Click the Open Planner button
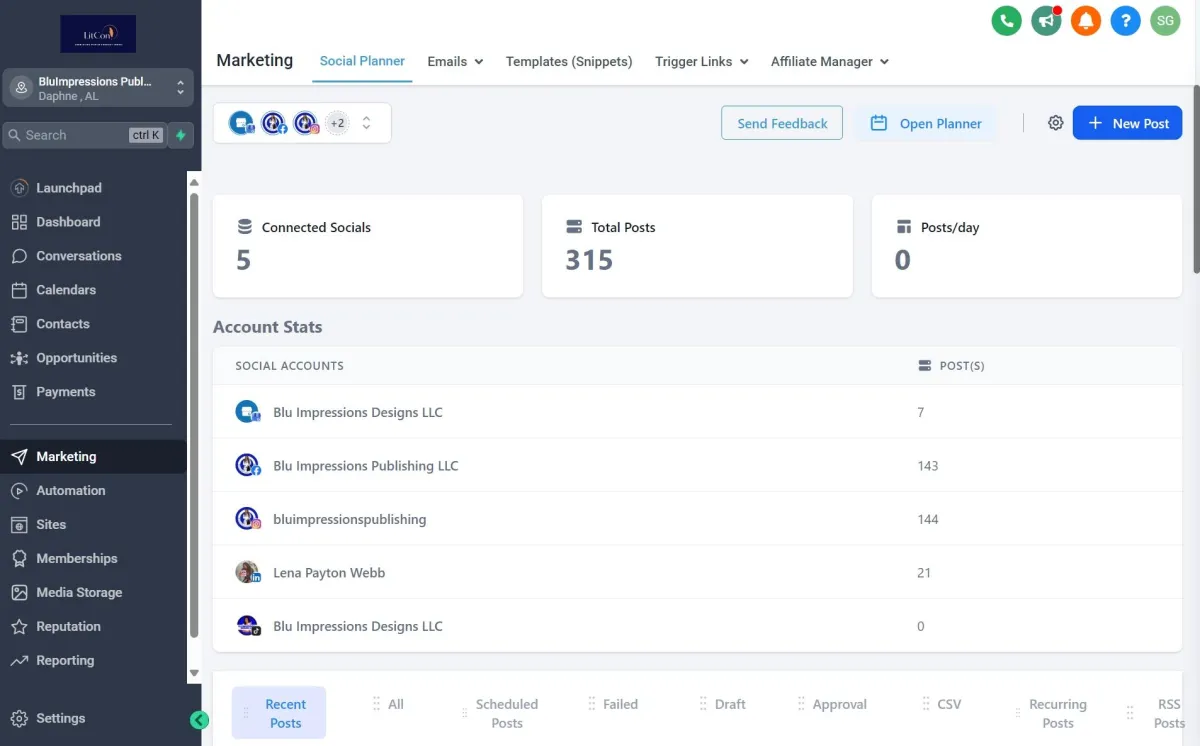Viewport: 1200px width, 746px height. click(925, 123)
